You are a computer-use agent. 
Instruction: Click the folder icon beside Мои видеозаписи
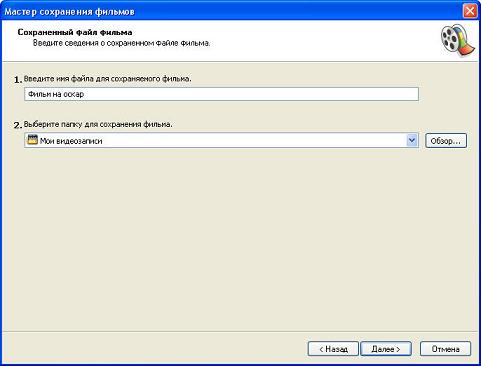32,140
